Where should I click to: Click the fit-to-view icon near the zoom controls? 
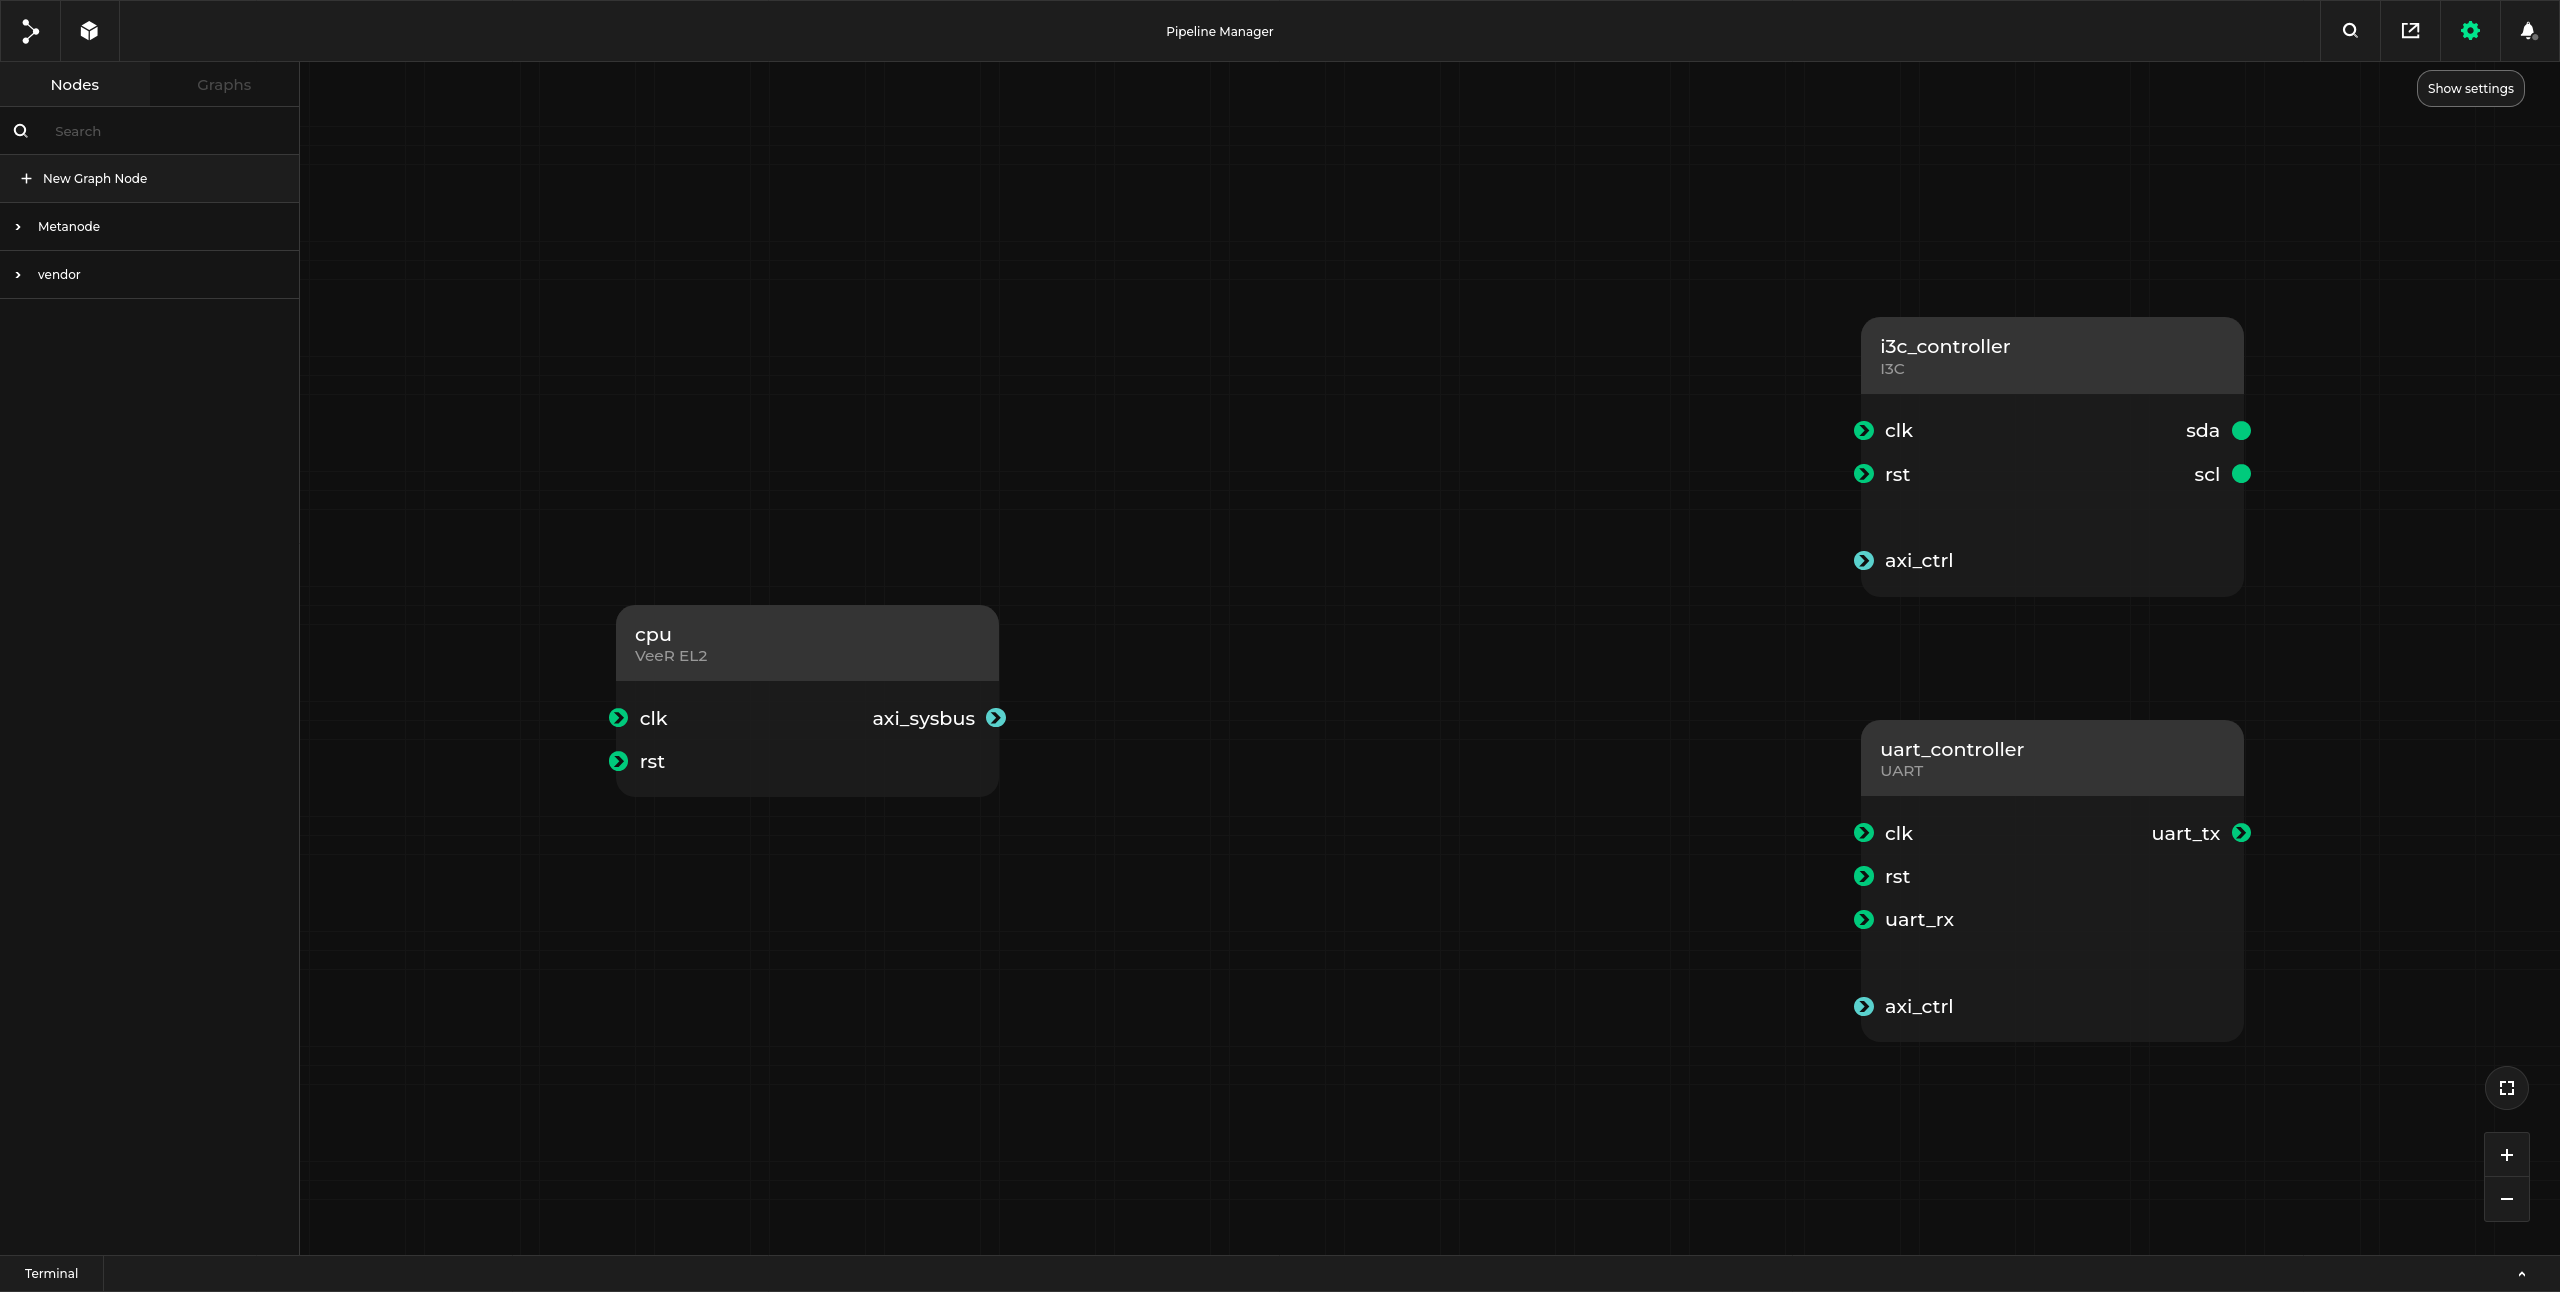2506,1088
